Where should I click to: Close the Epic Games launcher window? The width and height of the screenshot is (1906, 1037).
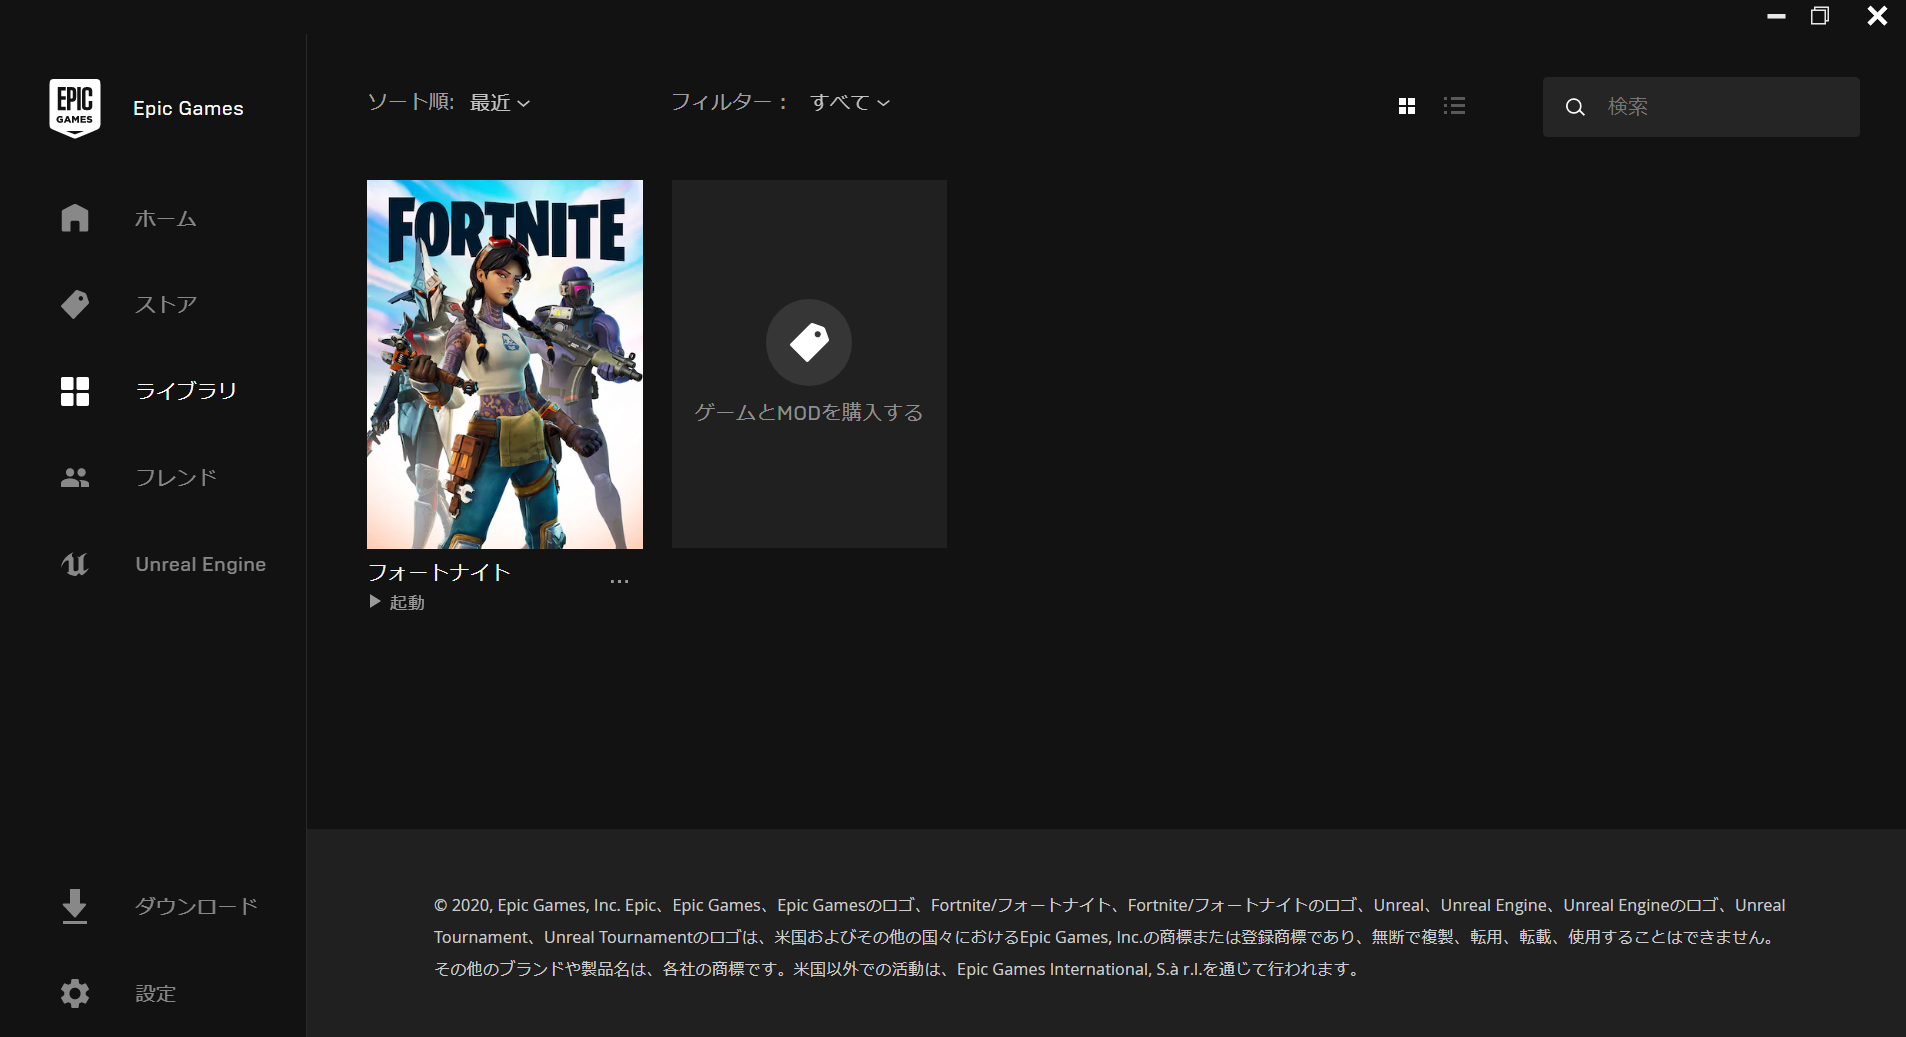click(x=1877, y=16)
